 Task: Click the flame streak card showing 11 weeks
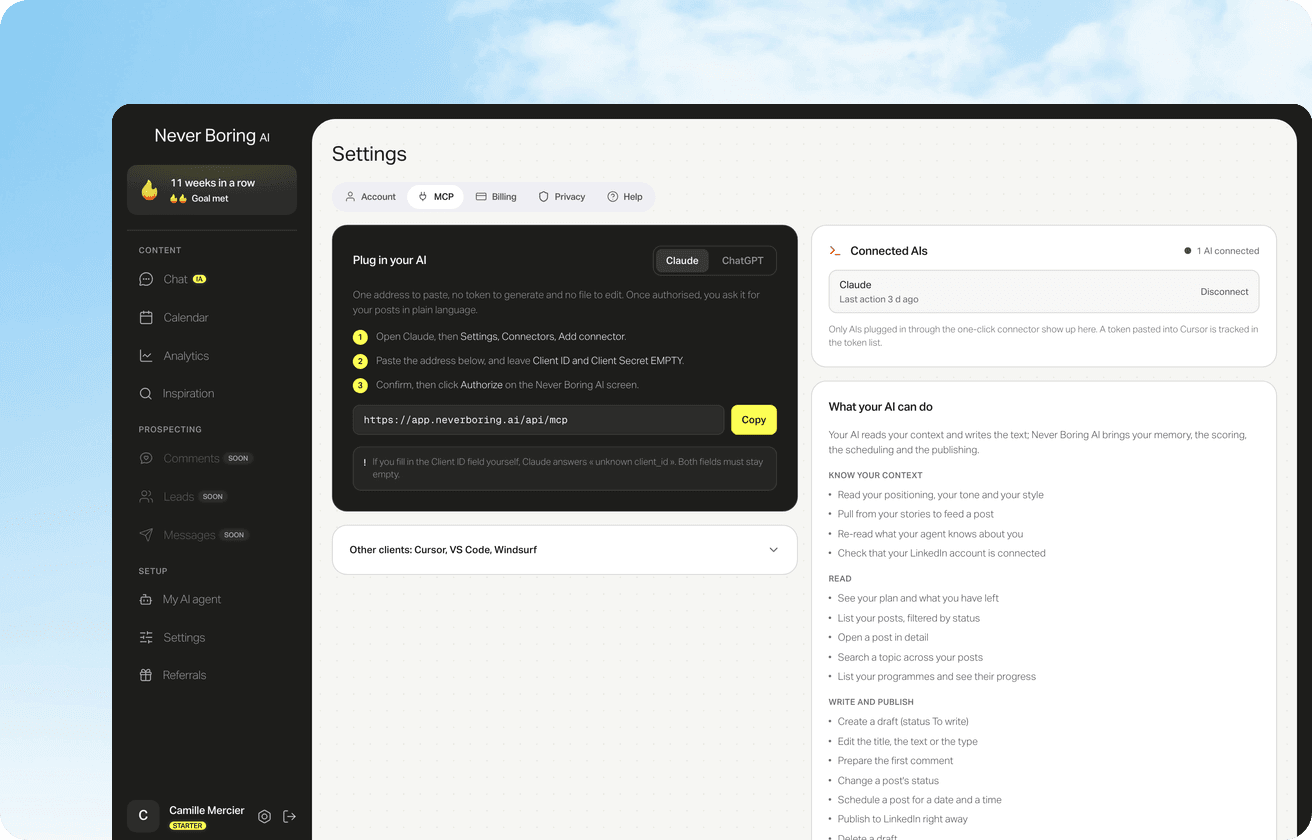pos(212,190)
